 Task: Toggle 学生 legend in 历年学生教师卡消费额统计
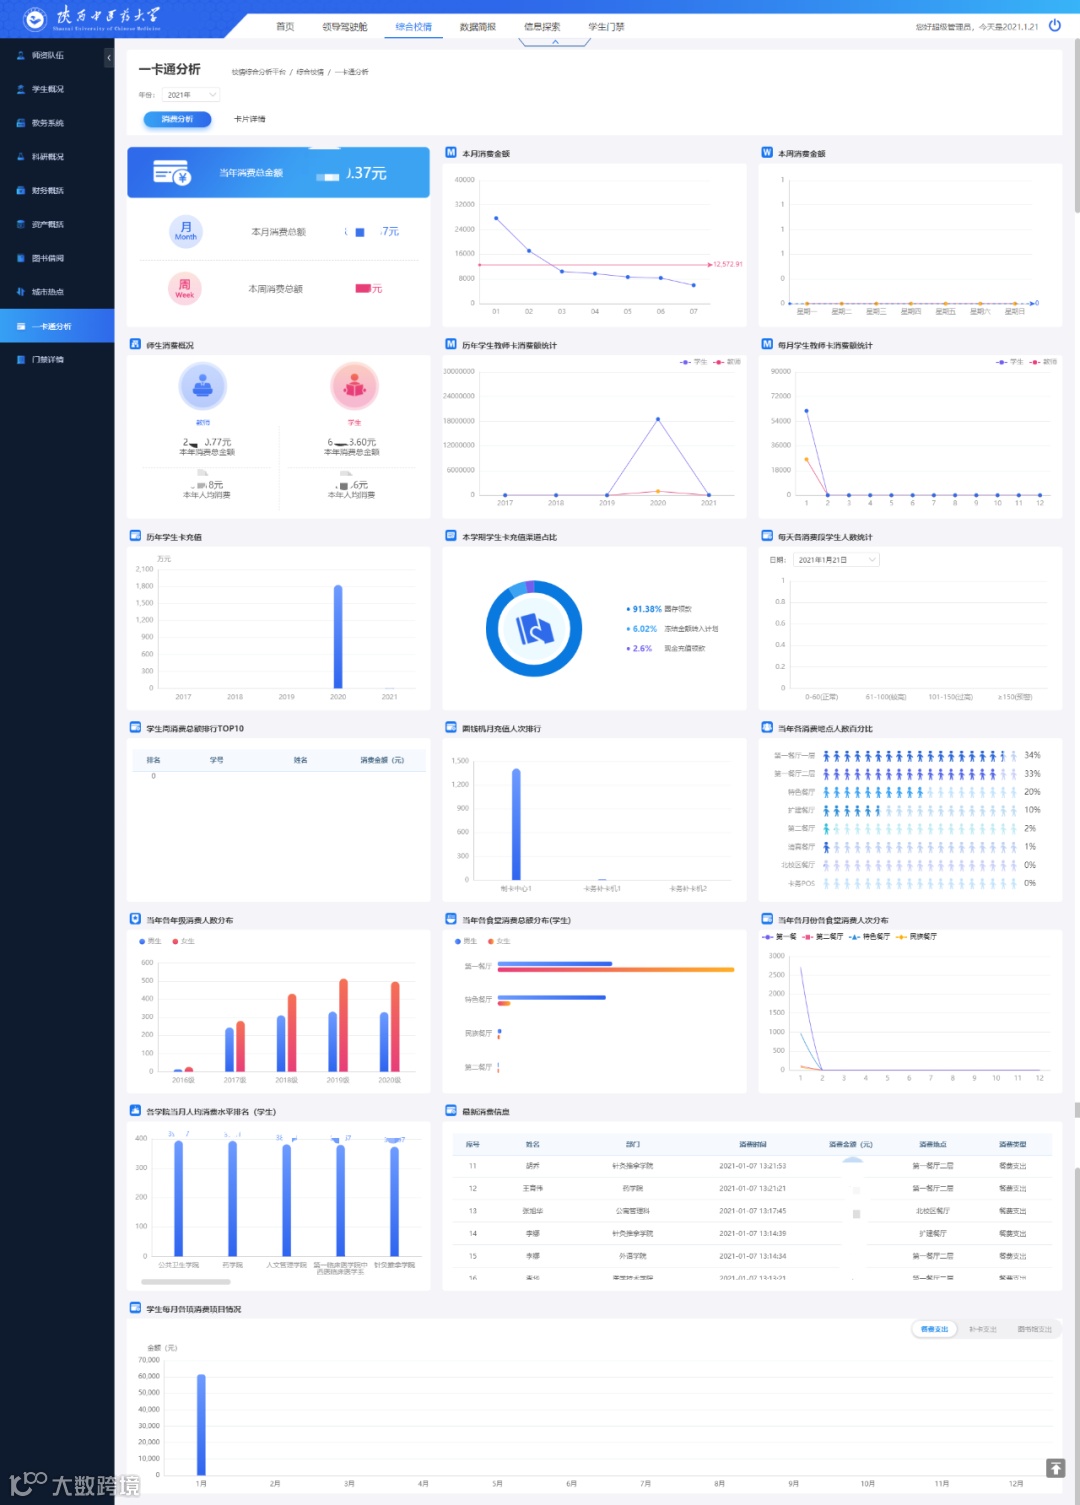[x=693, y=362]
